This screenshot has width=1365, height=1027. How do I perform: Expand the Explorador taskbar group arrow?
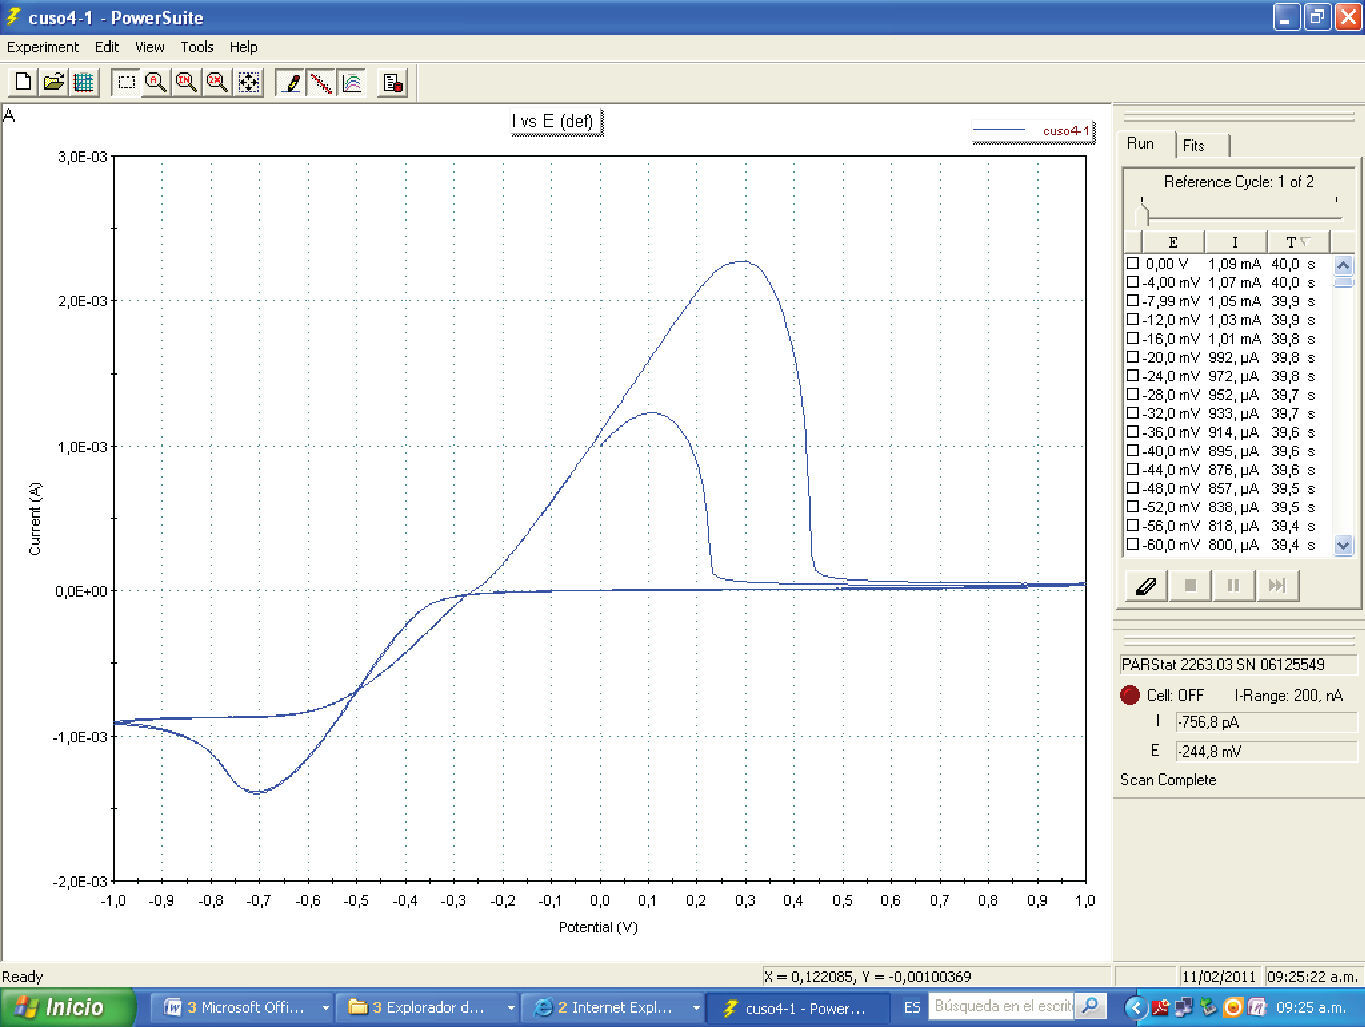point(511,1008)
